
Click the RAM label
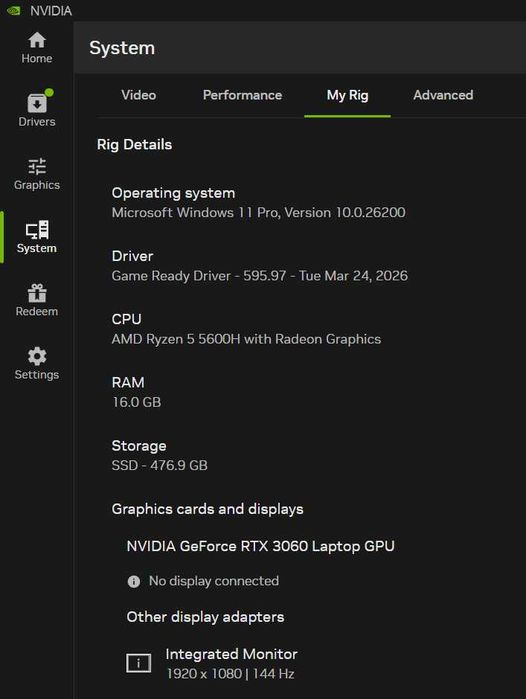[128, 382]
